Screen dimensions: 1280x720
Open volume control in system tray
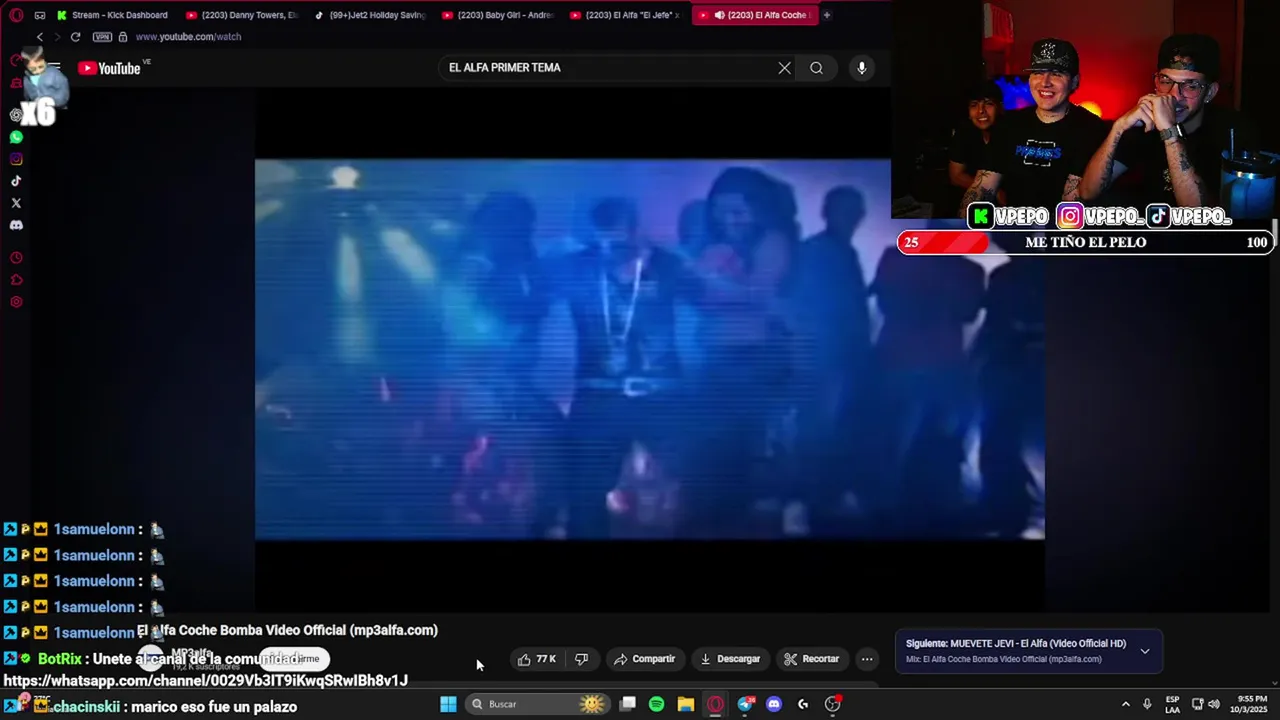point(1214,704)
